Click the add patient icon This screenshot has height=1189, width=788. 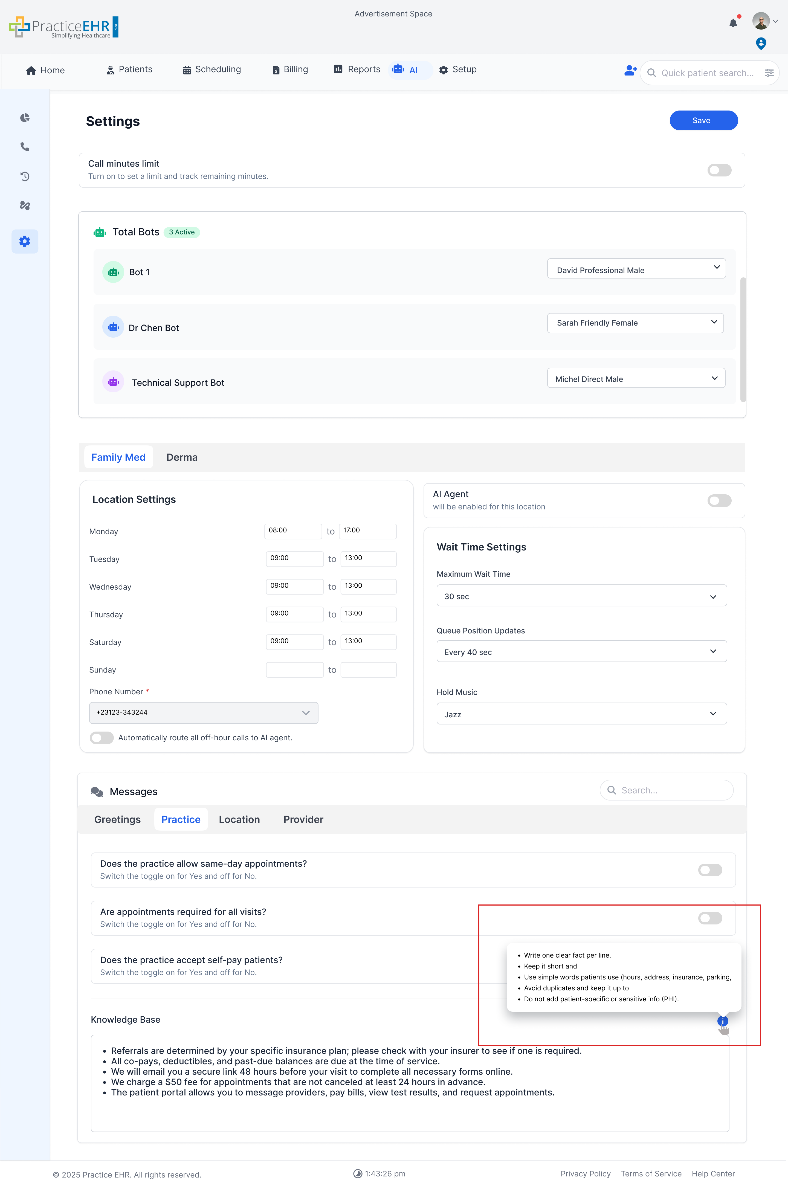(x=630, y=71)
